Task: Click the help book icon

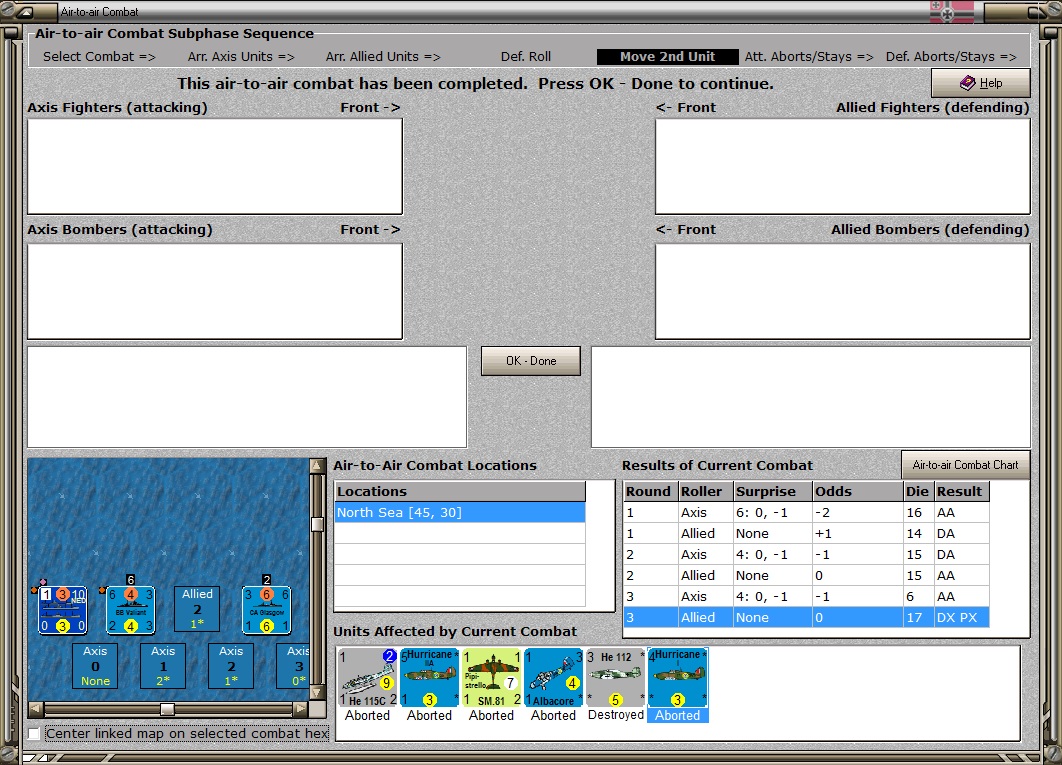Action: tap(968, 83)
